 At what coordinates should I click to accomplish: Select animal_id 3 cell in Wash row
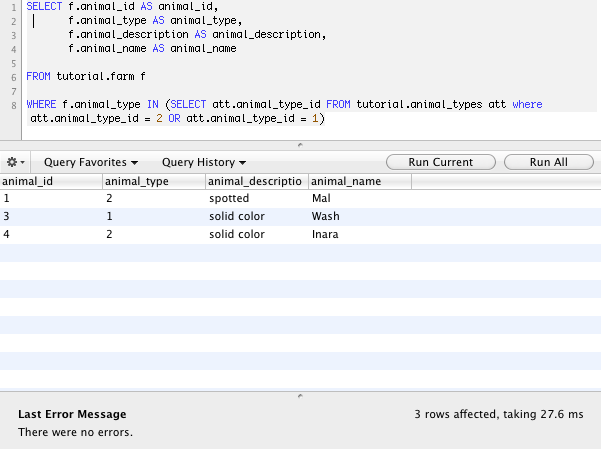tap(51, 216)
